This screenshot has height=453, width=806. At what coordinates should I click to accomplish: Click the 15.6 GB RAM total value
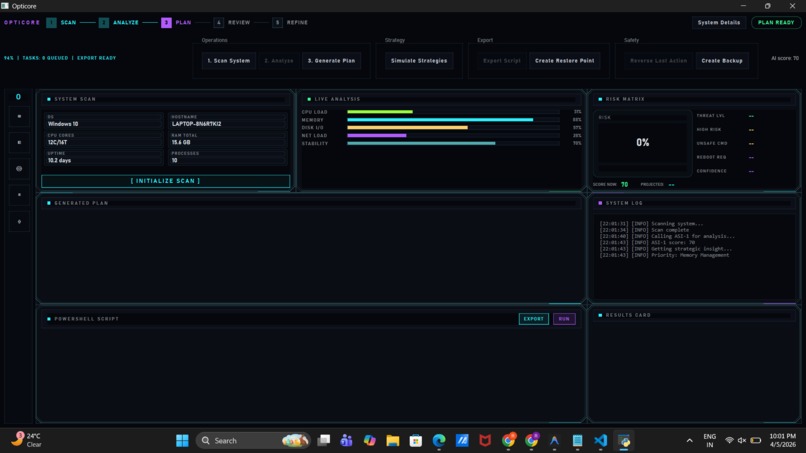tap(181, 142)
